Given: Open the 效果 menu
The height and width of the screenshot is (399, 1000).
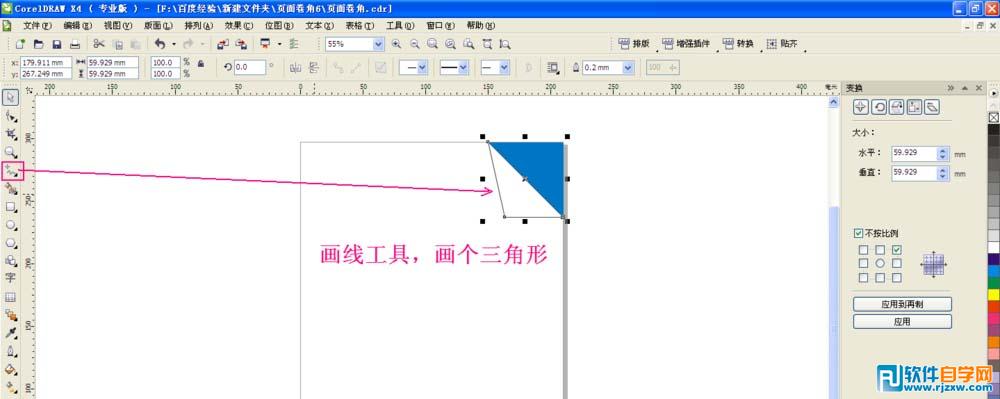Looking at the screenshot, I should pos(239,25).
